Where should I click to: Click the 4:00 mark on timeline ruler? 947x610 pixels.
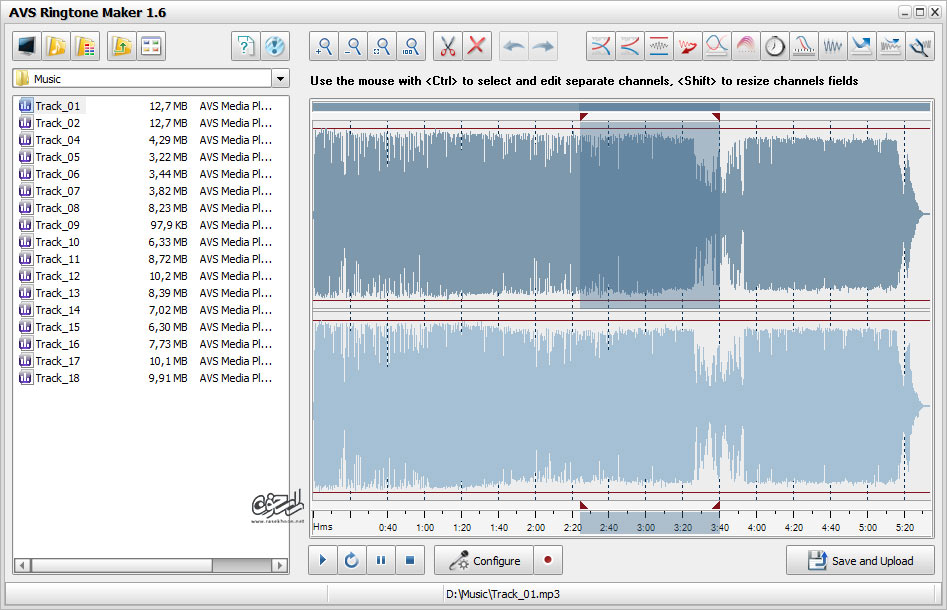tap(756, 527)
